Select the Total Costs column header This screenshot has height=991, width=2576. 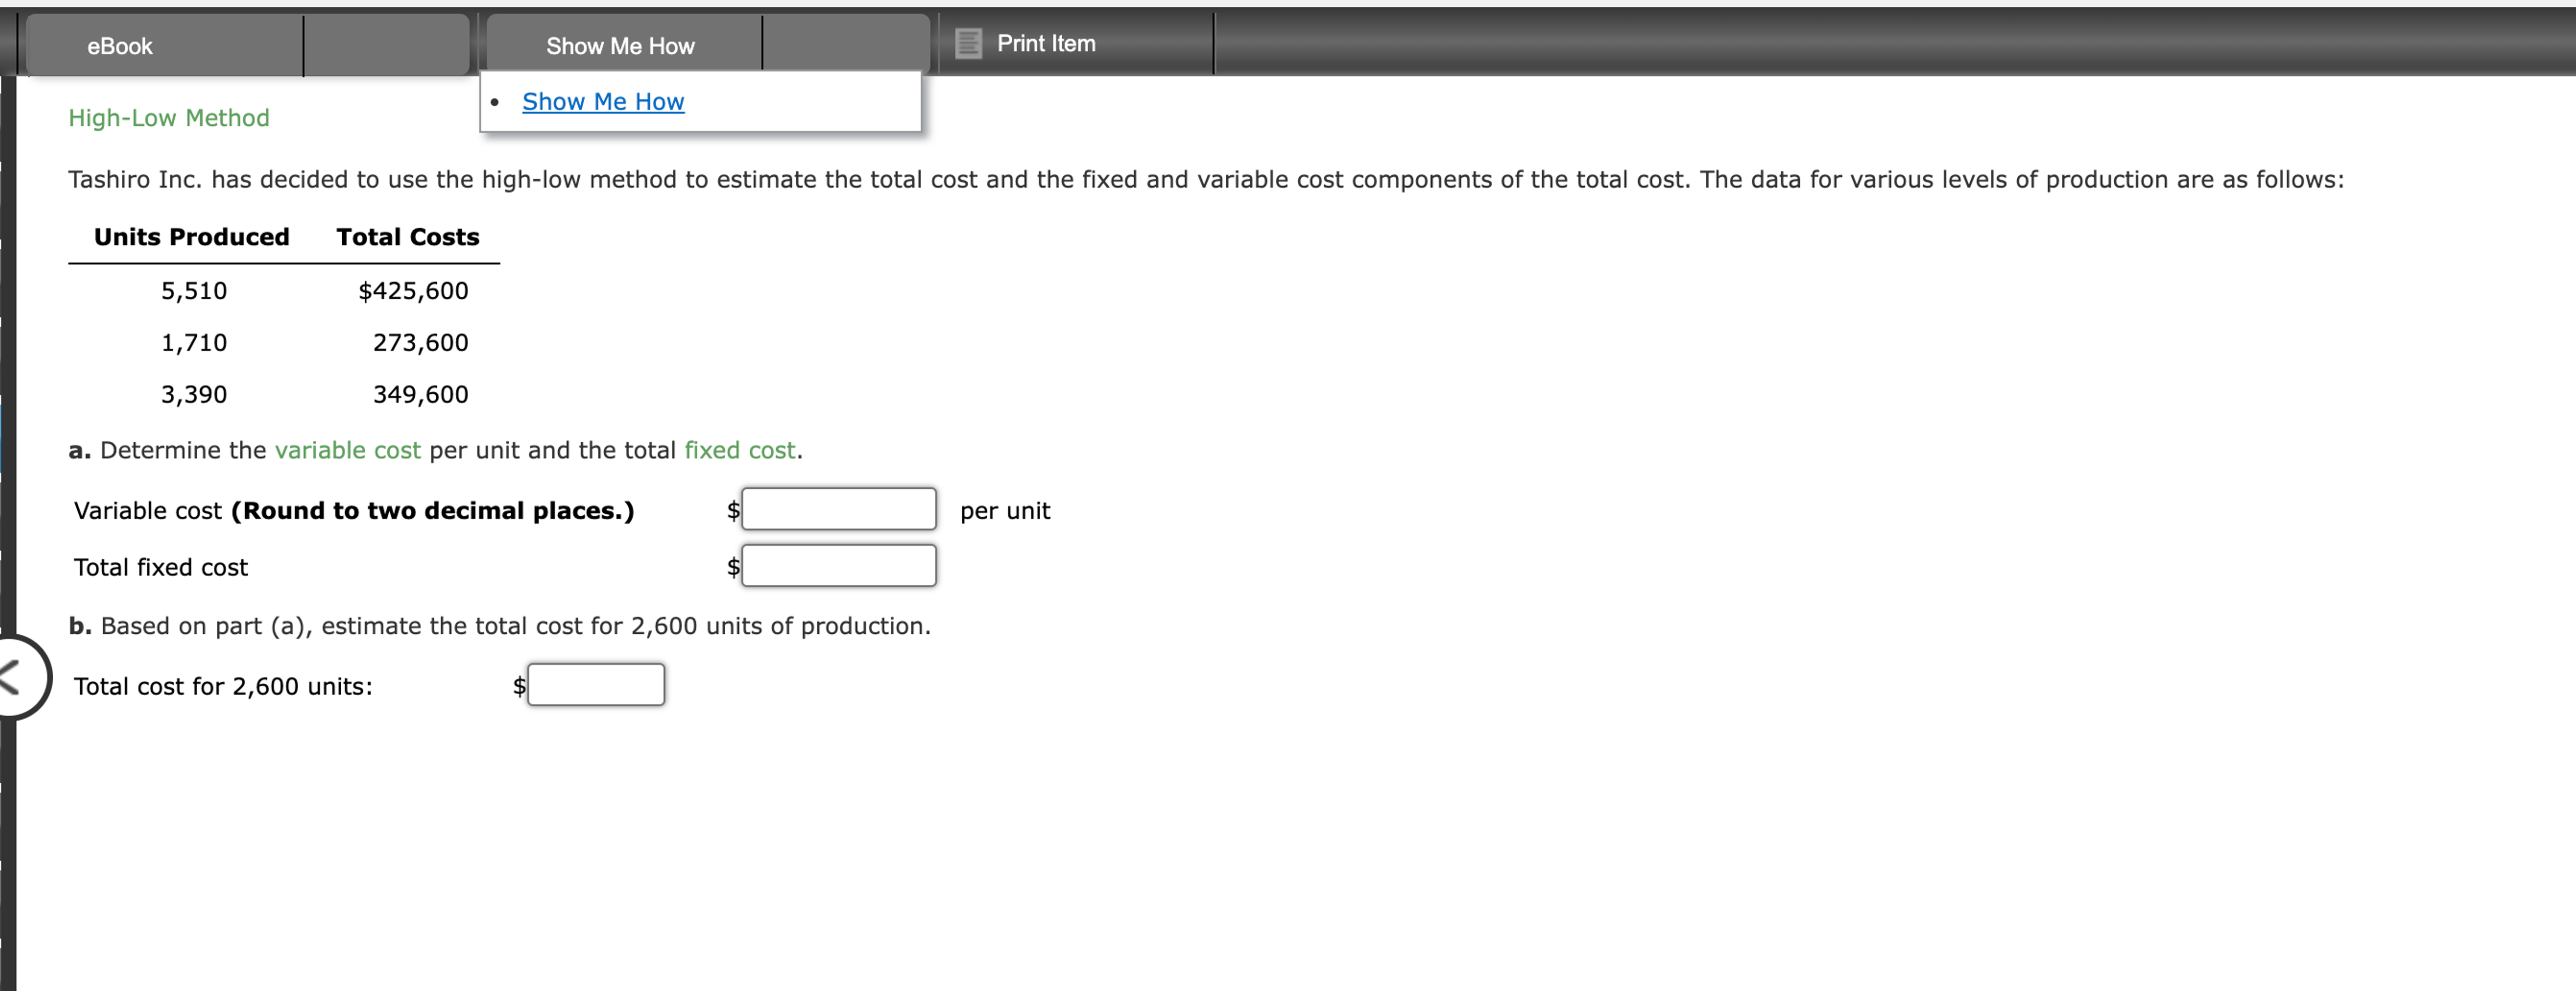[407, 237]
